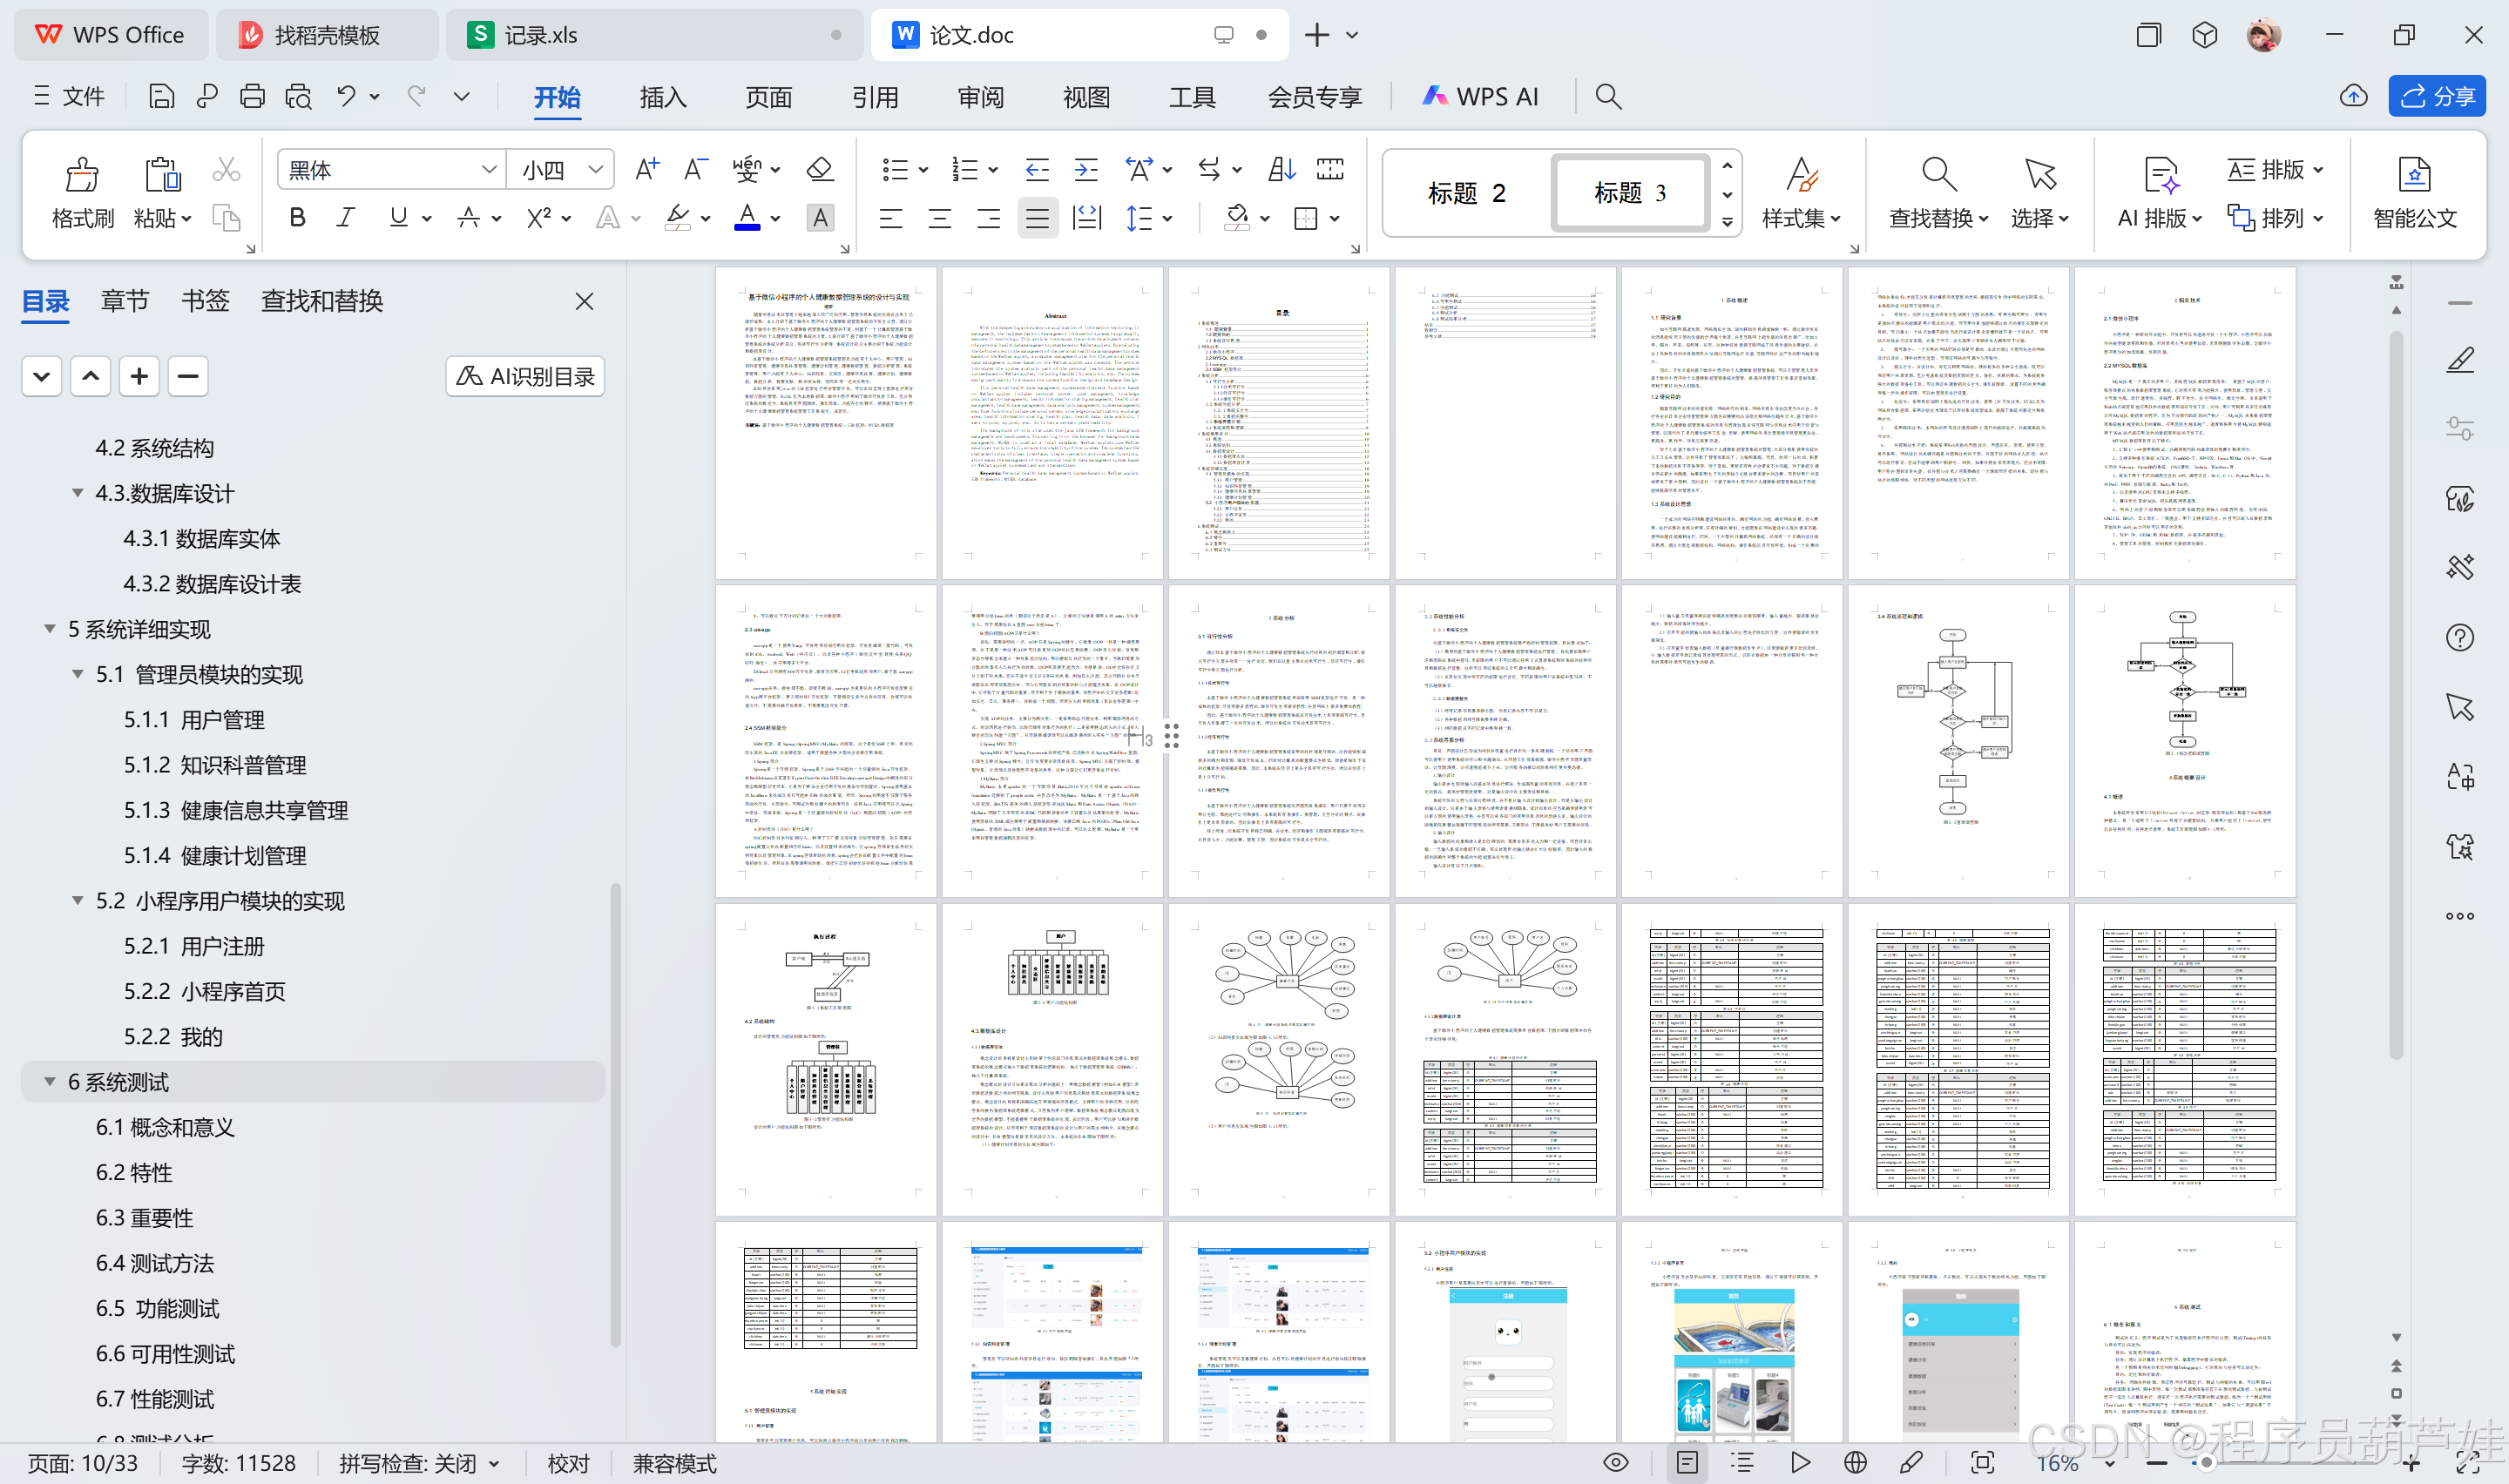Image resolution: width=2509 pixels, height=1484 pixels.
Task: Click the AI识别目录 button
Action: click(x=525, y=376)
